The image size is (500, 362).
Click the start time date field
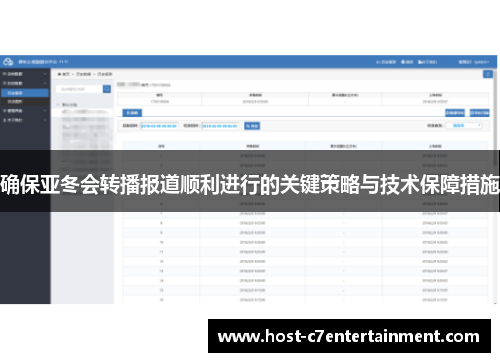click(x=159, y=126)
